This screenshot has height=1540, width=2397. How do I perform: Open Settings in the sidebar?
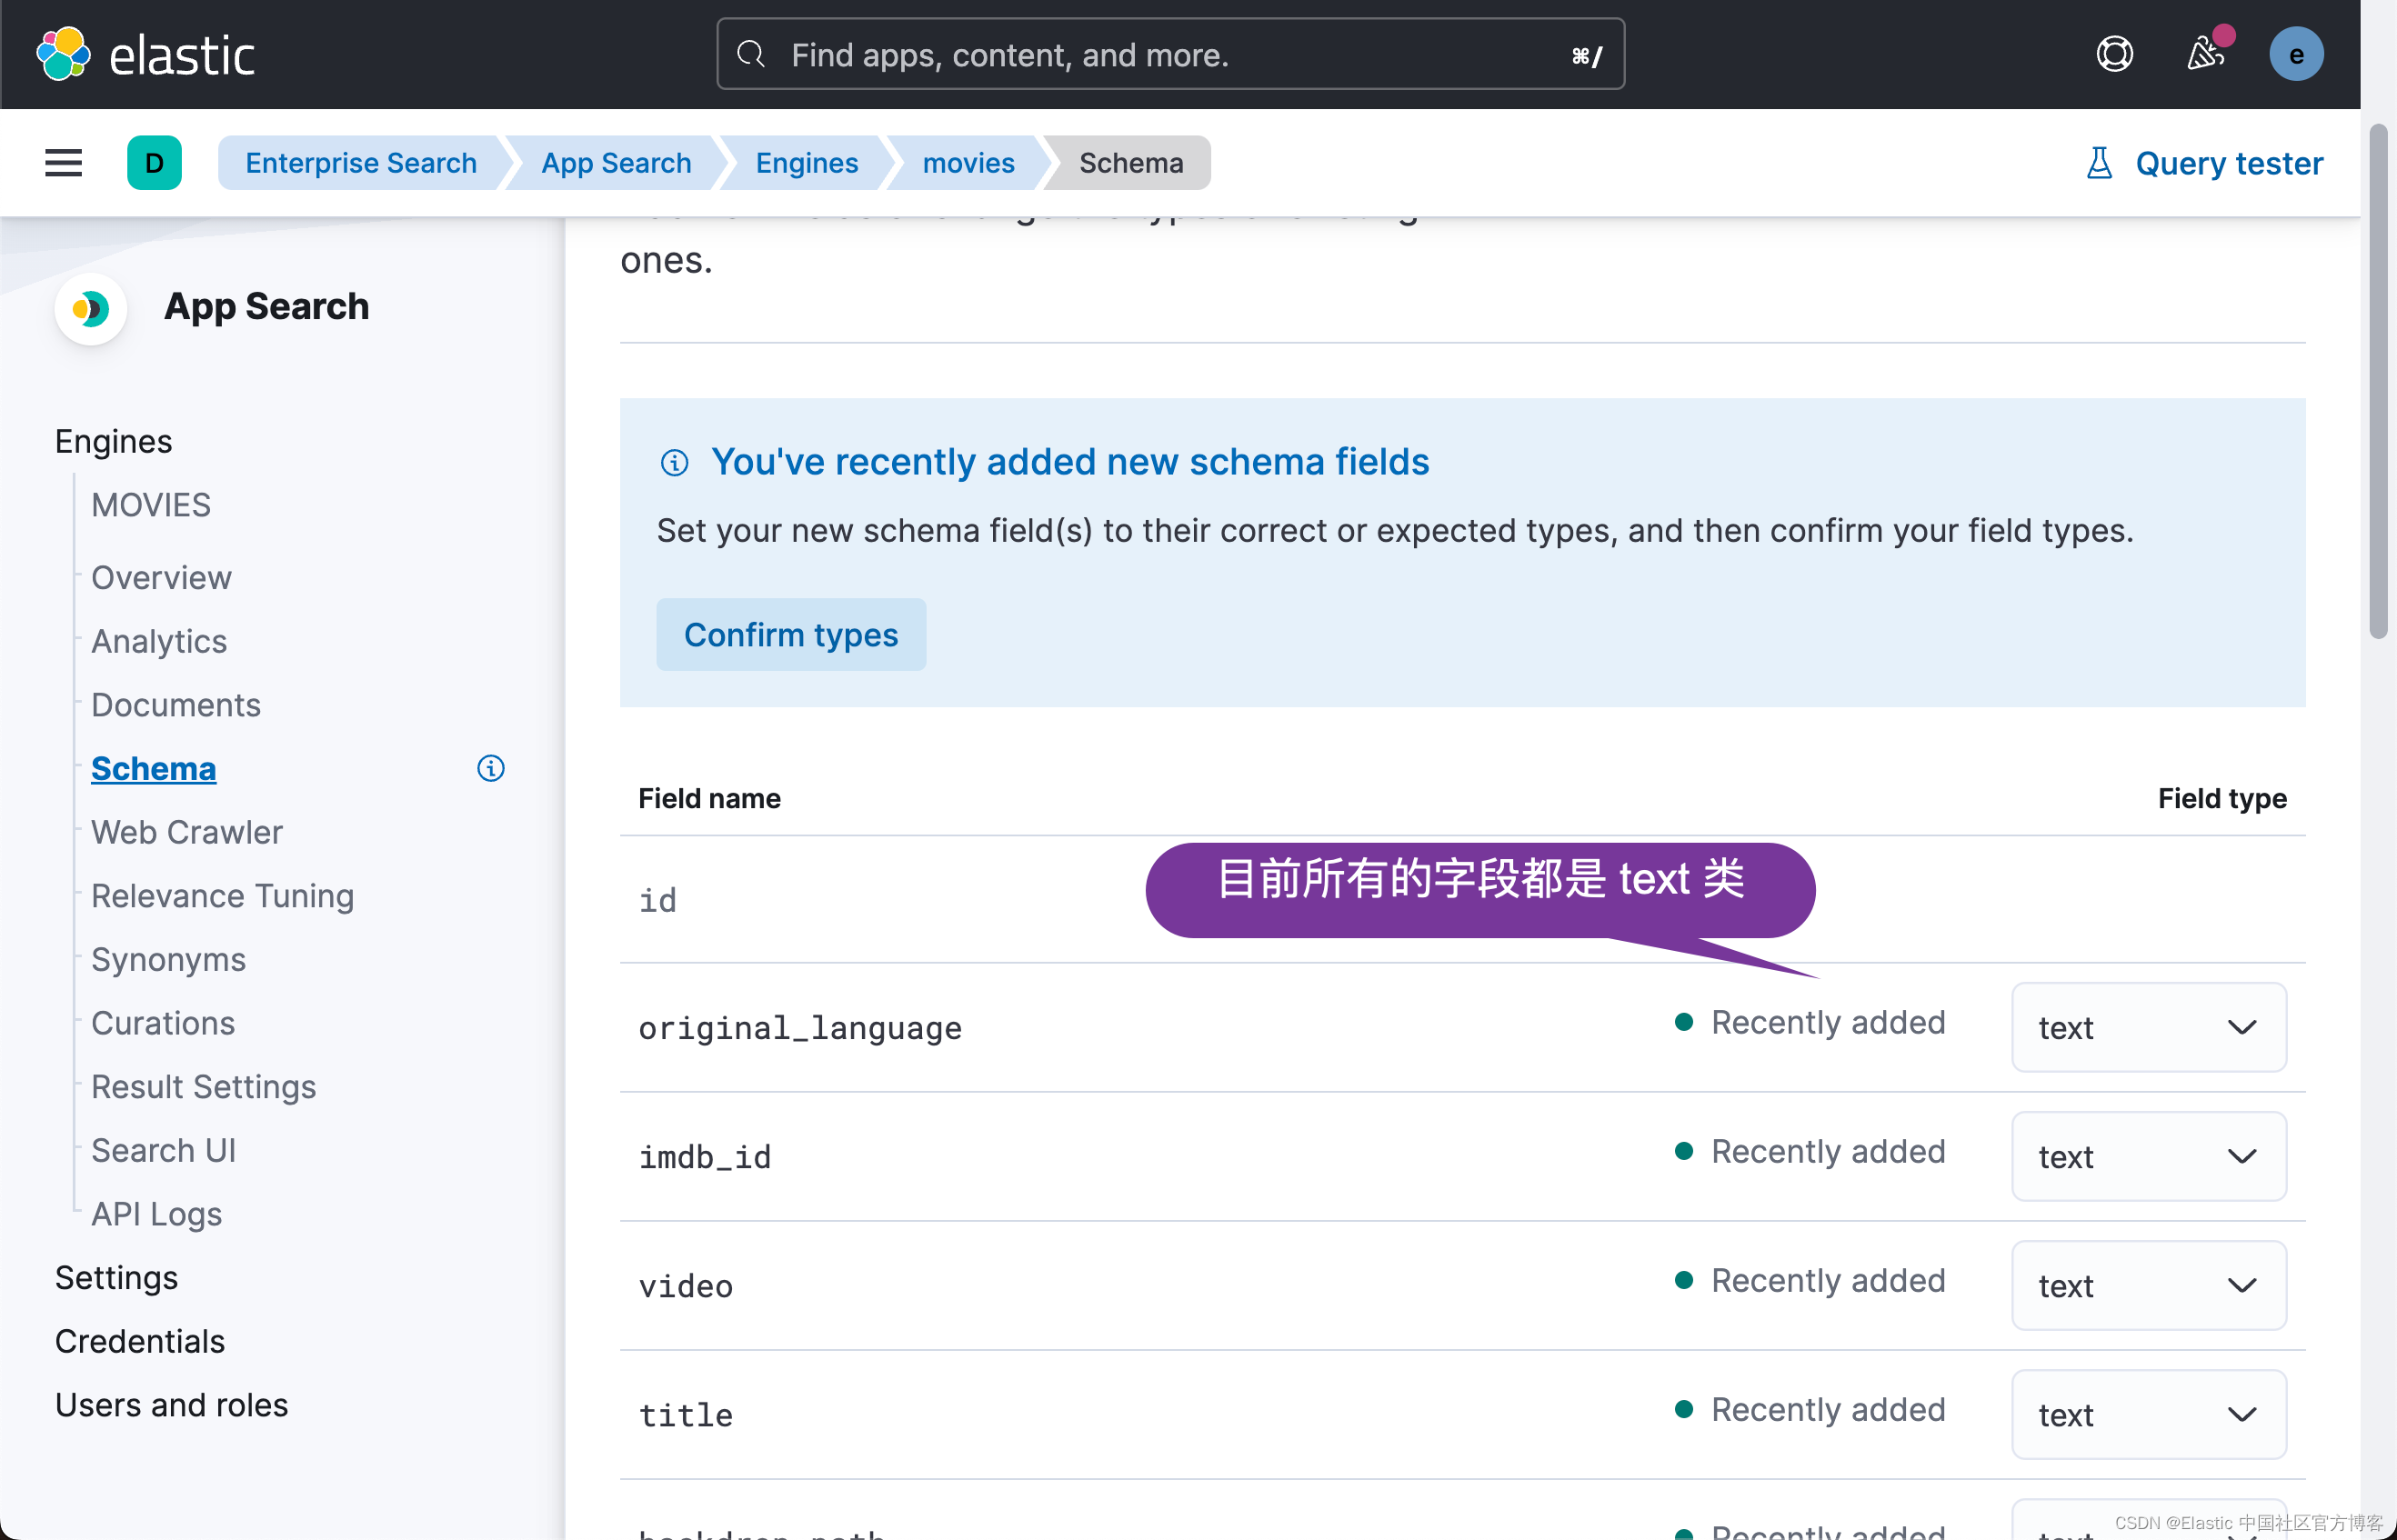click(x=116, y=1278)
